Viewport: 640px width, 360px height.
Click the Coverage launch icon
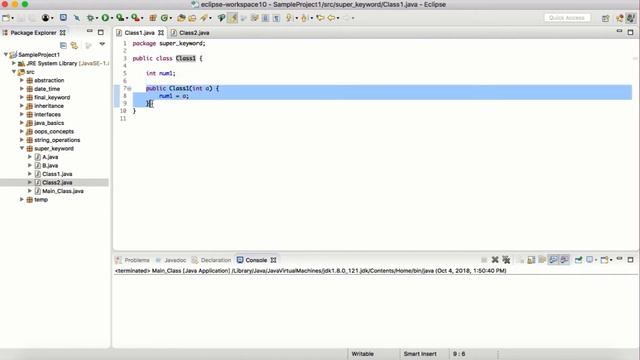[120, 18]
